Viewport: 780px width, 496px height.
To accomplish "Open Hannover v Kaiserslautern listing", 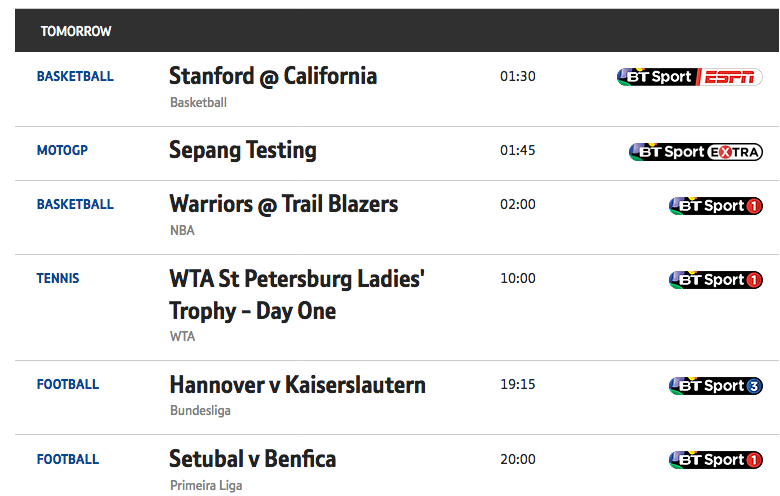I will 297,385.
